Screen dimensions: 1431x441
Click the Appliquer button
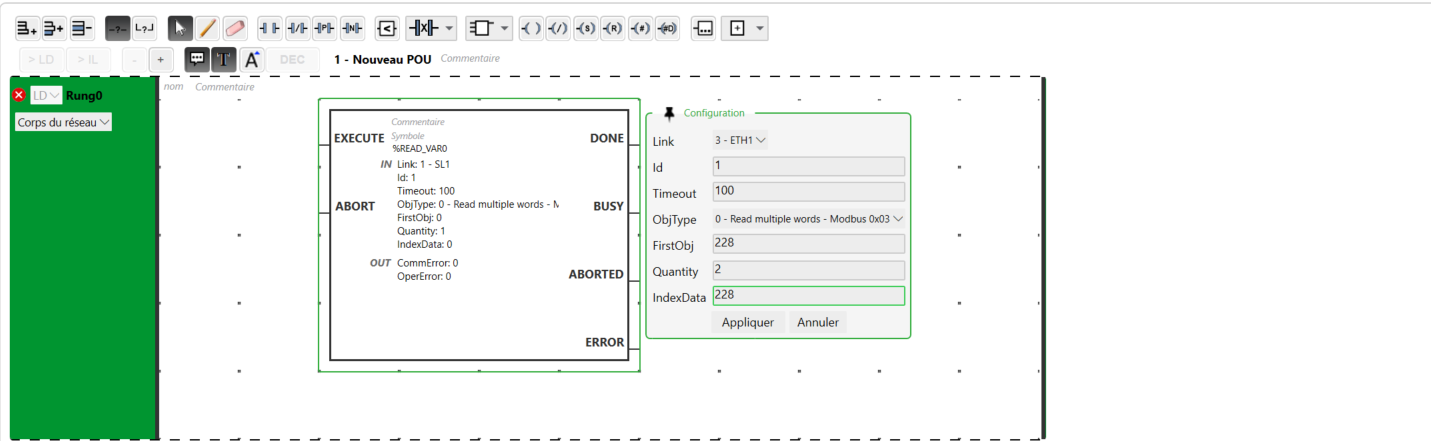pos(747,322)
